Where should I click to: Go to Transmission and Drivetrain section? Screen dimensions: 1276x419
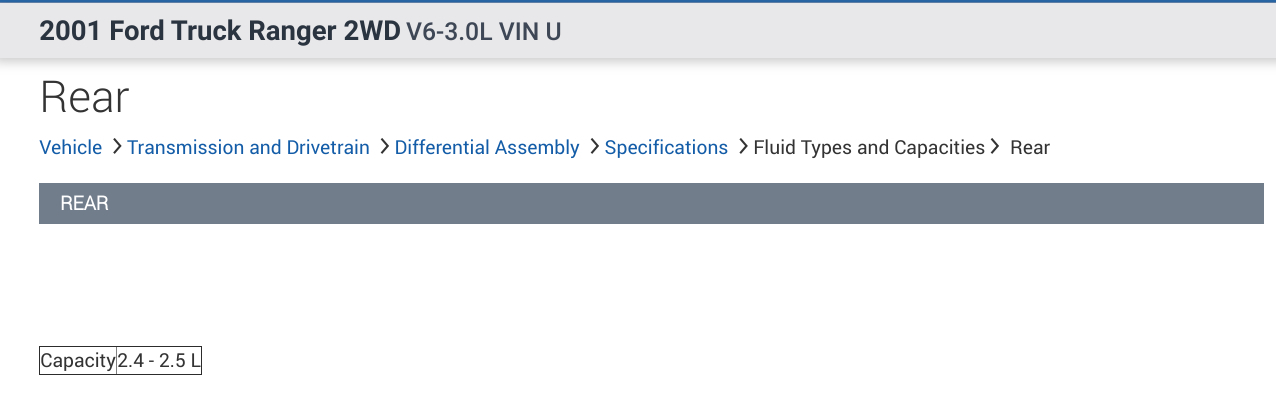[248, 148]
